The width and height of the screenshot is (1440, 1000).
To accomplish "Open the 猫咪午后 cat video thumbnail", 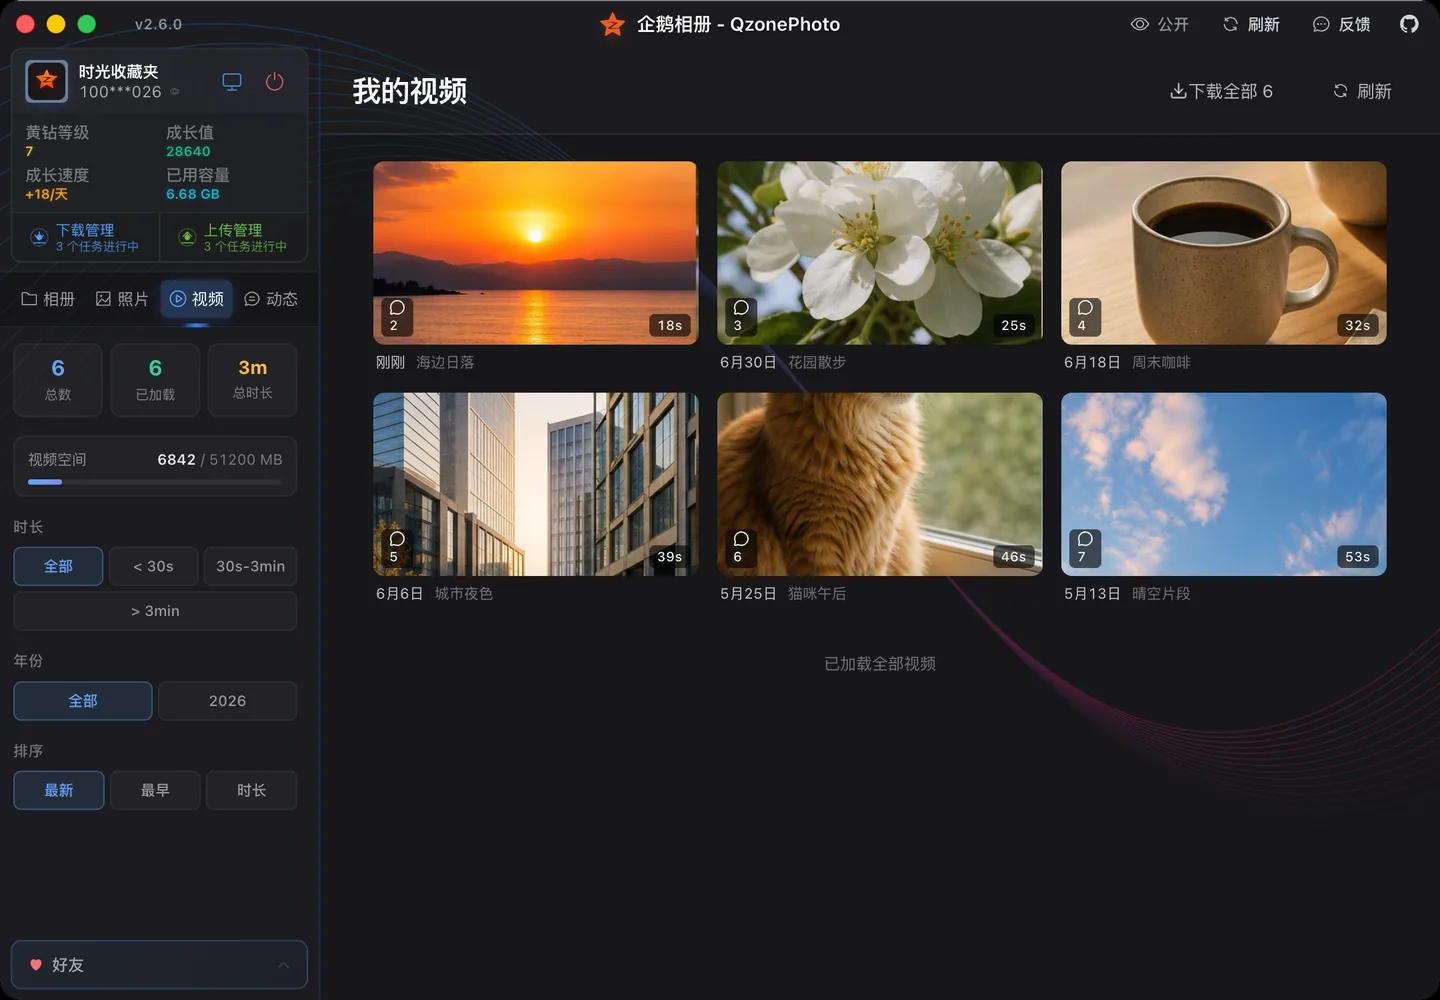I will pos(880,484).
